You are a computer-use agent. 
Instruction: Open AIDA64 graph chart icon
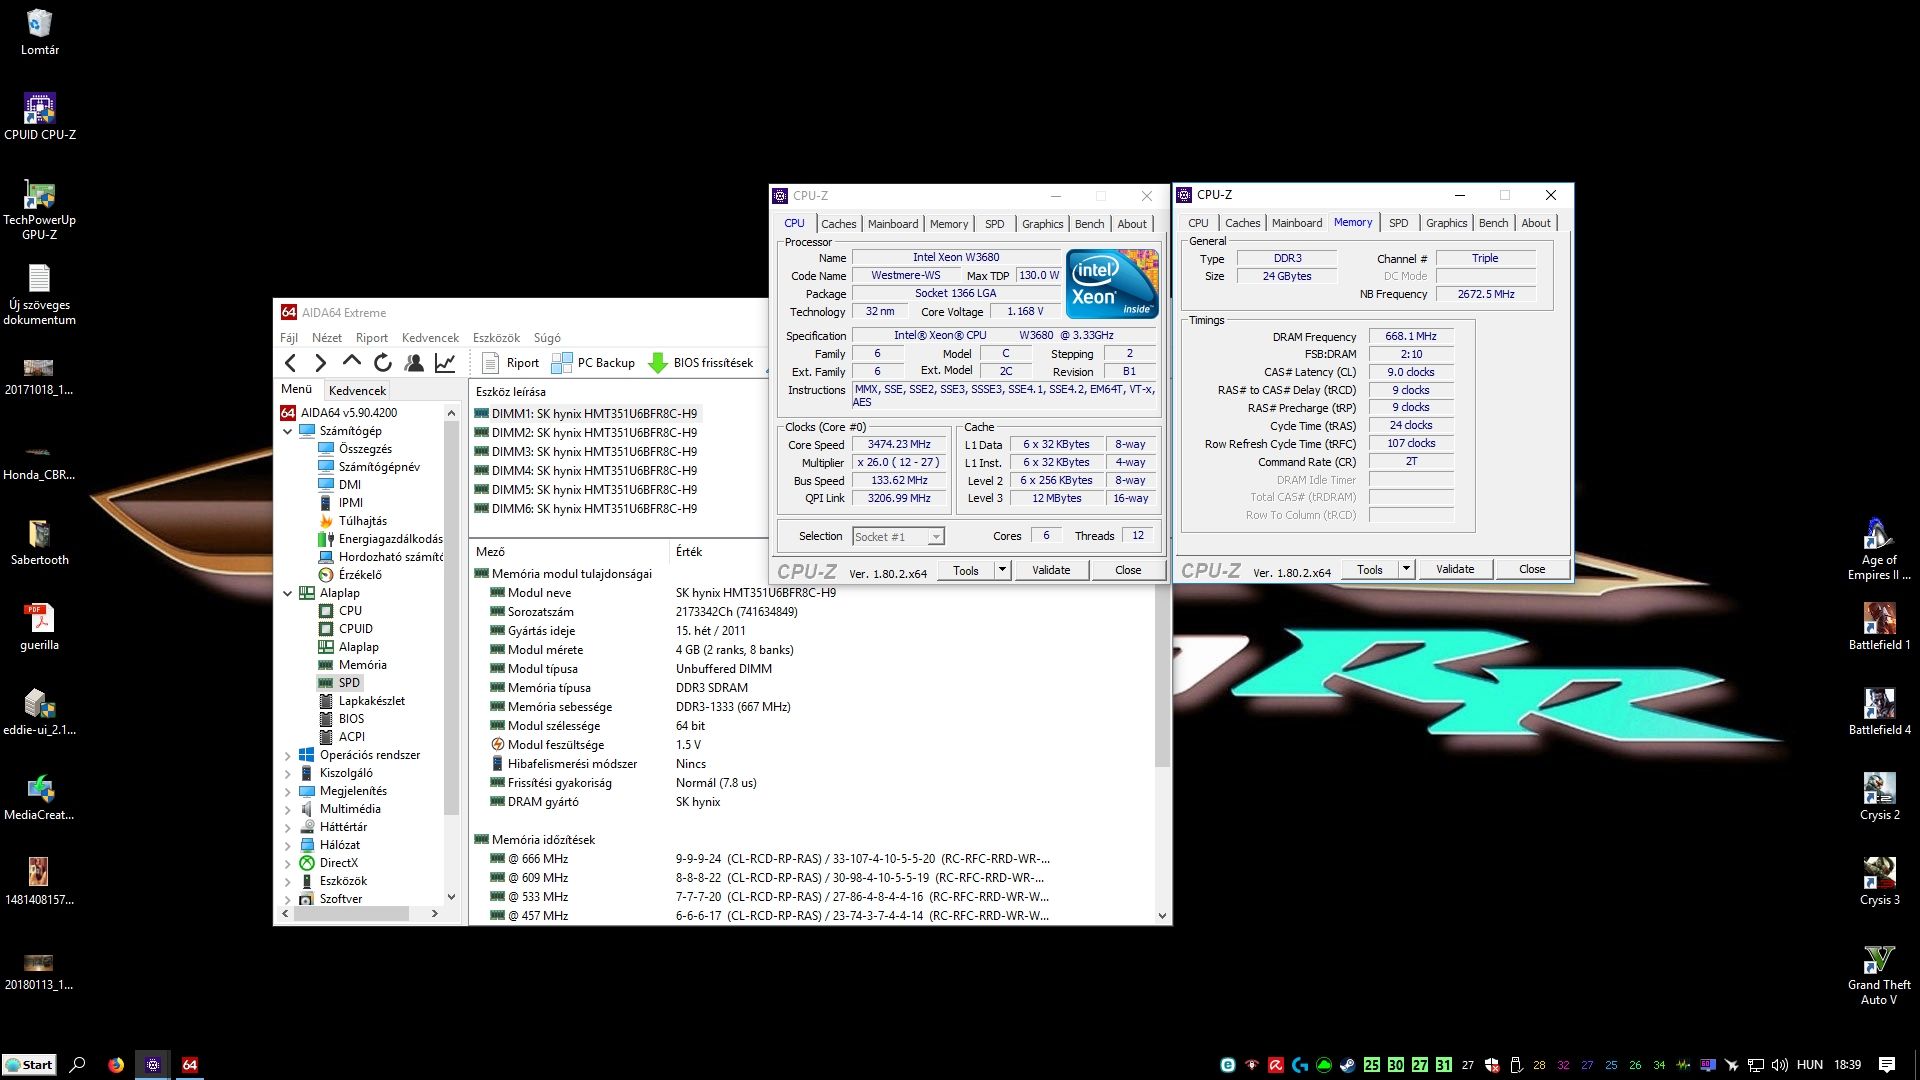(445, 363)
